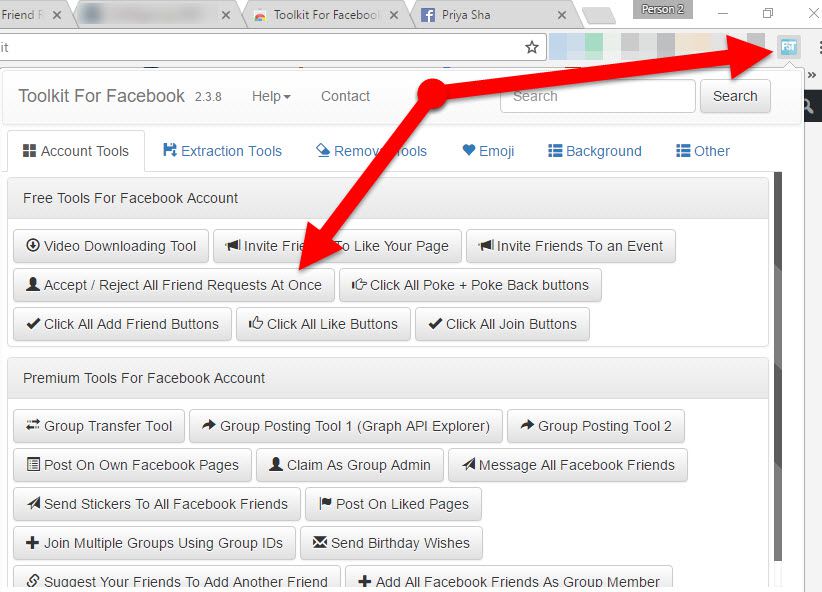
Task: Close the Toolkit For Facebook browser tab
Action: pyautogui.click(x=394, y=15)
